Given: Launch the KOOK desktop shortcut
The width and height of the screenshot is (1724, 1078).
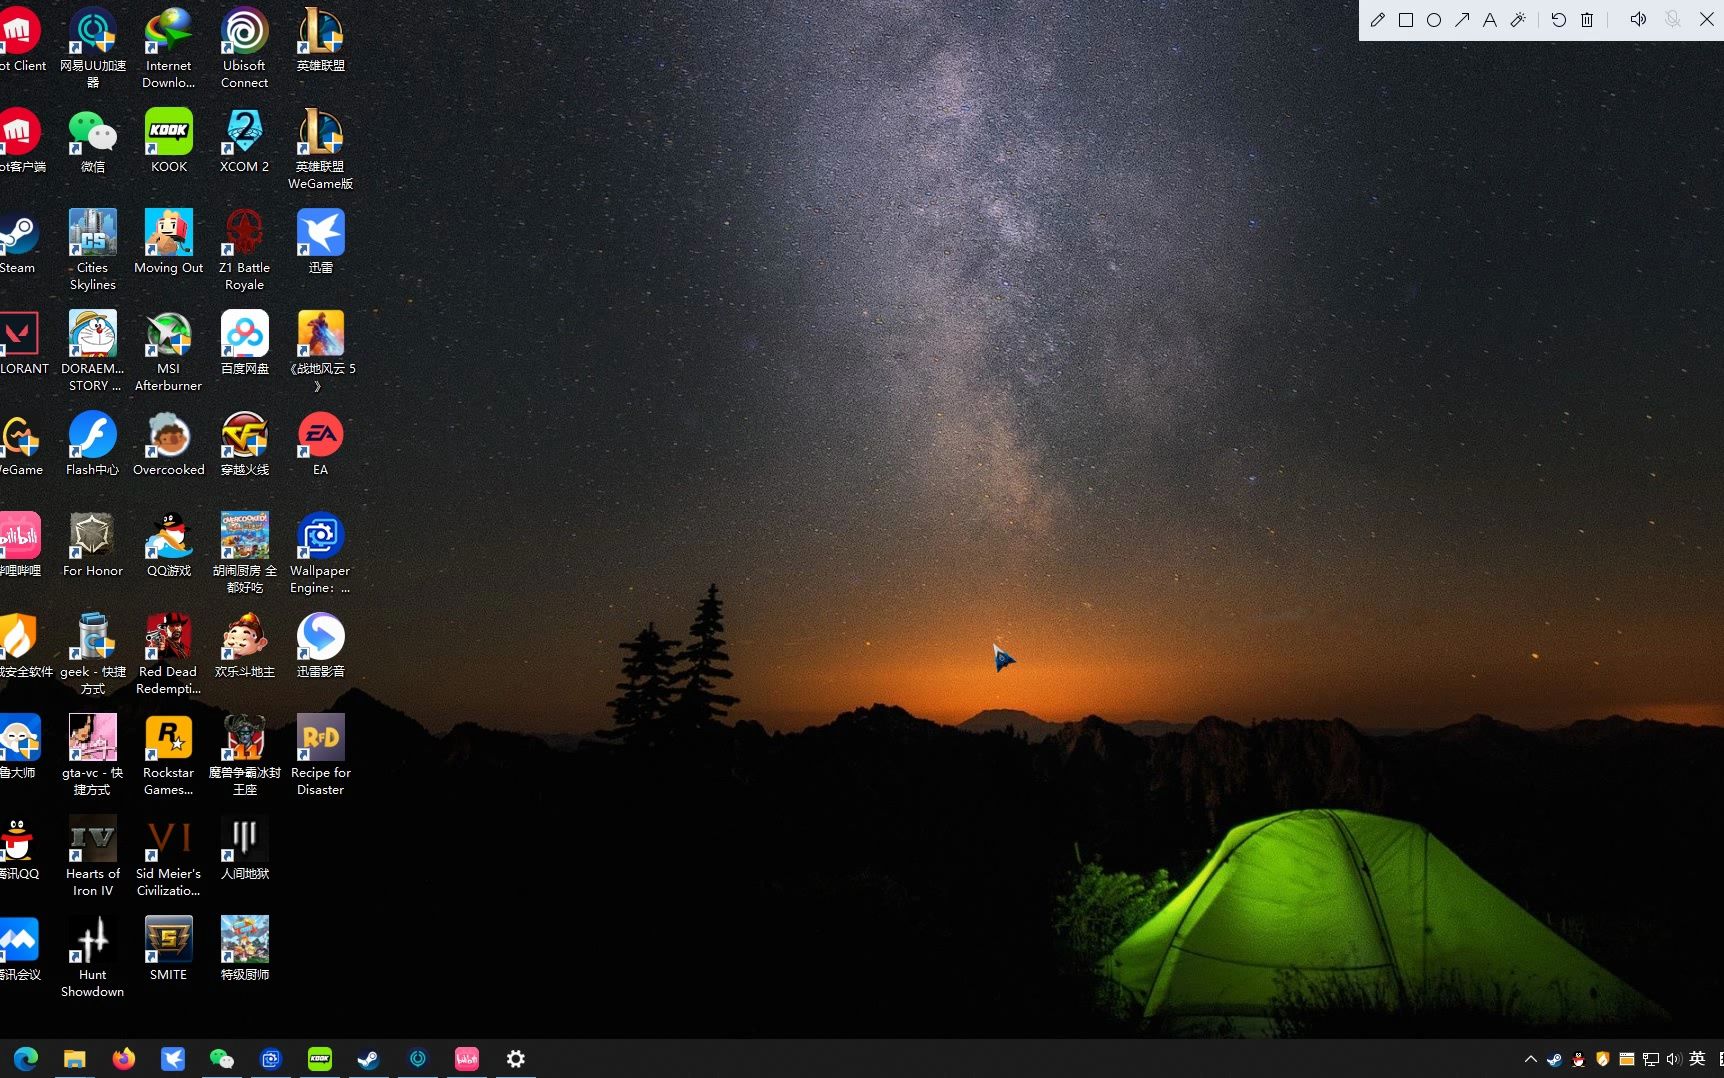Looking at the screenshot, I should pos(169,141).
